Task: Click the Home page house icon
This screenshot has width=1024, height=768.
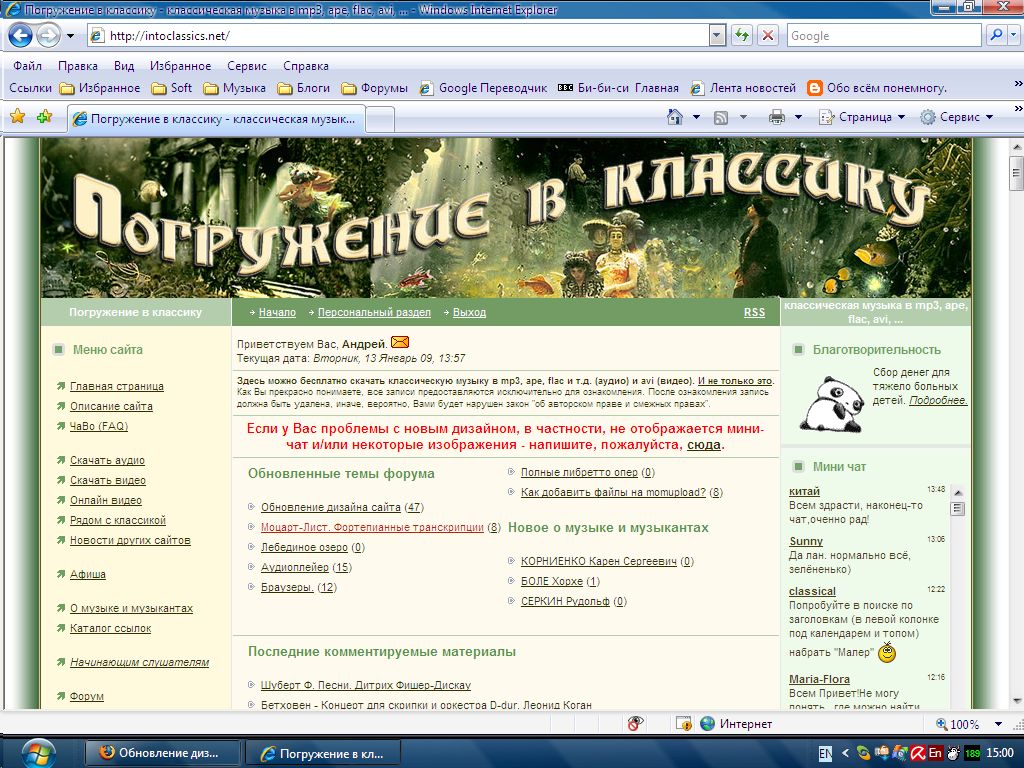Action: [675, 117]
